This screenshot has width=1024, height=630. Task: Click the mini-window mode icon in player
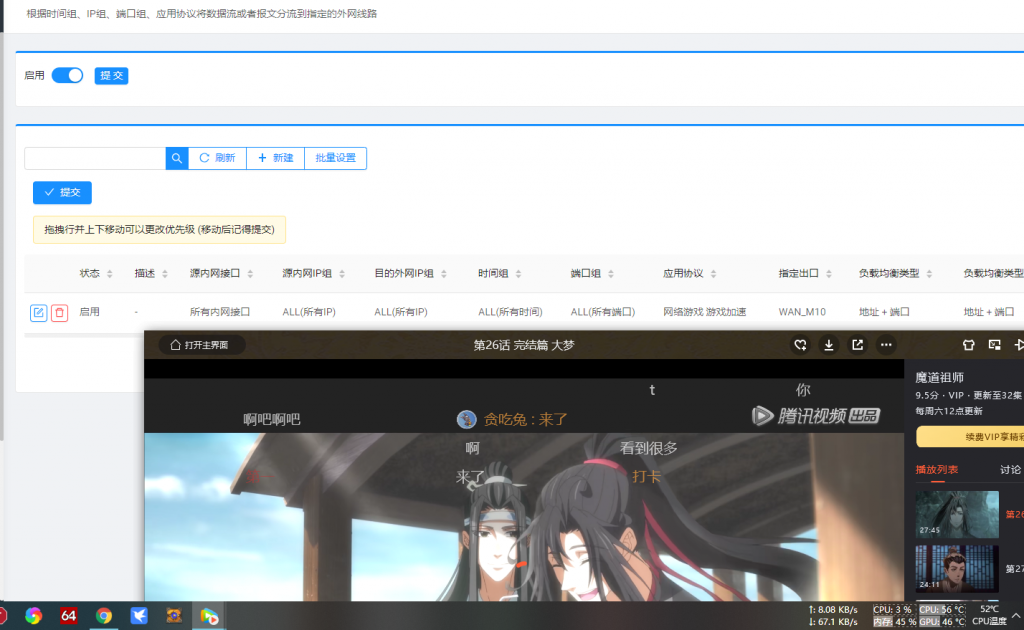pos(995,345)
